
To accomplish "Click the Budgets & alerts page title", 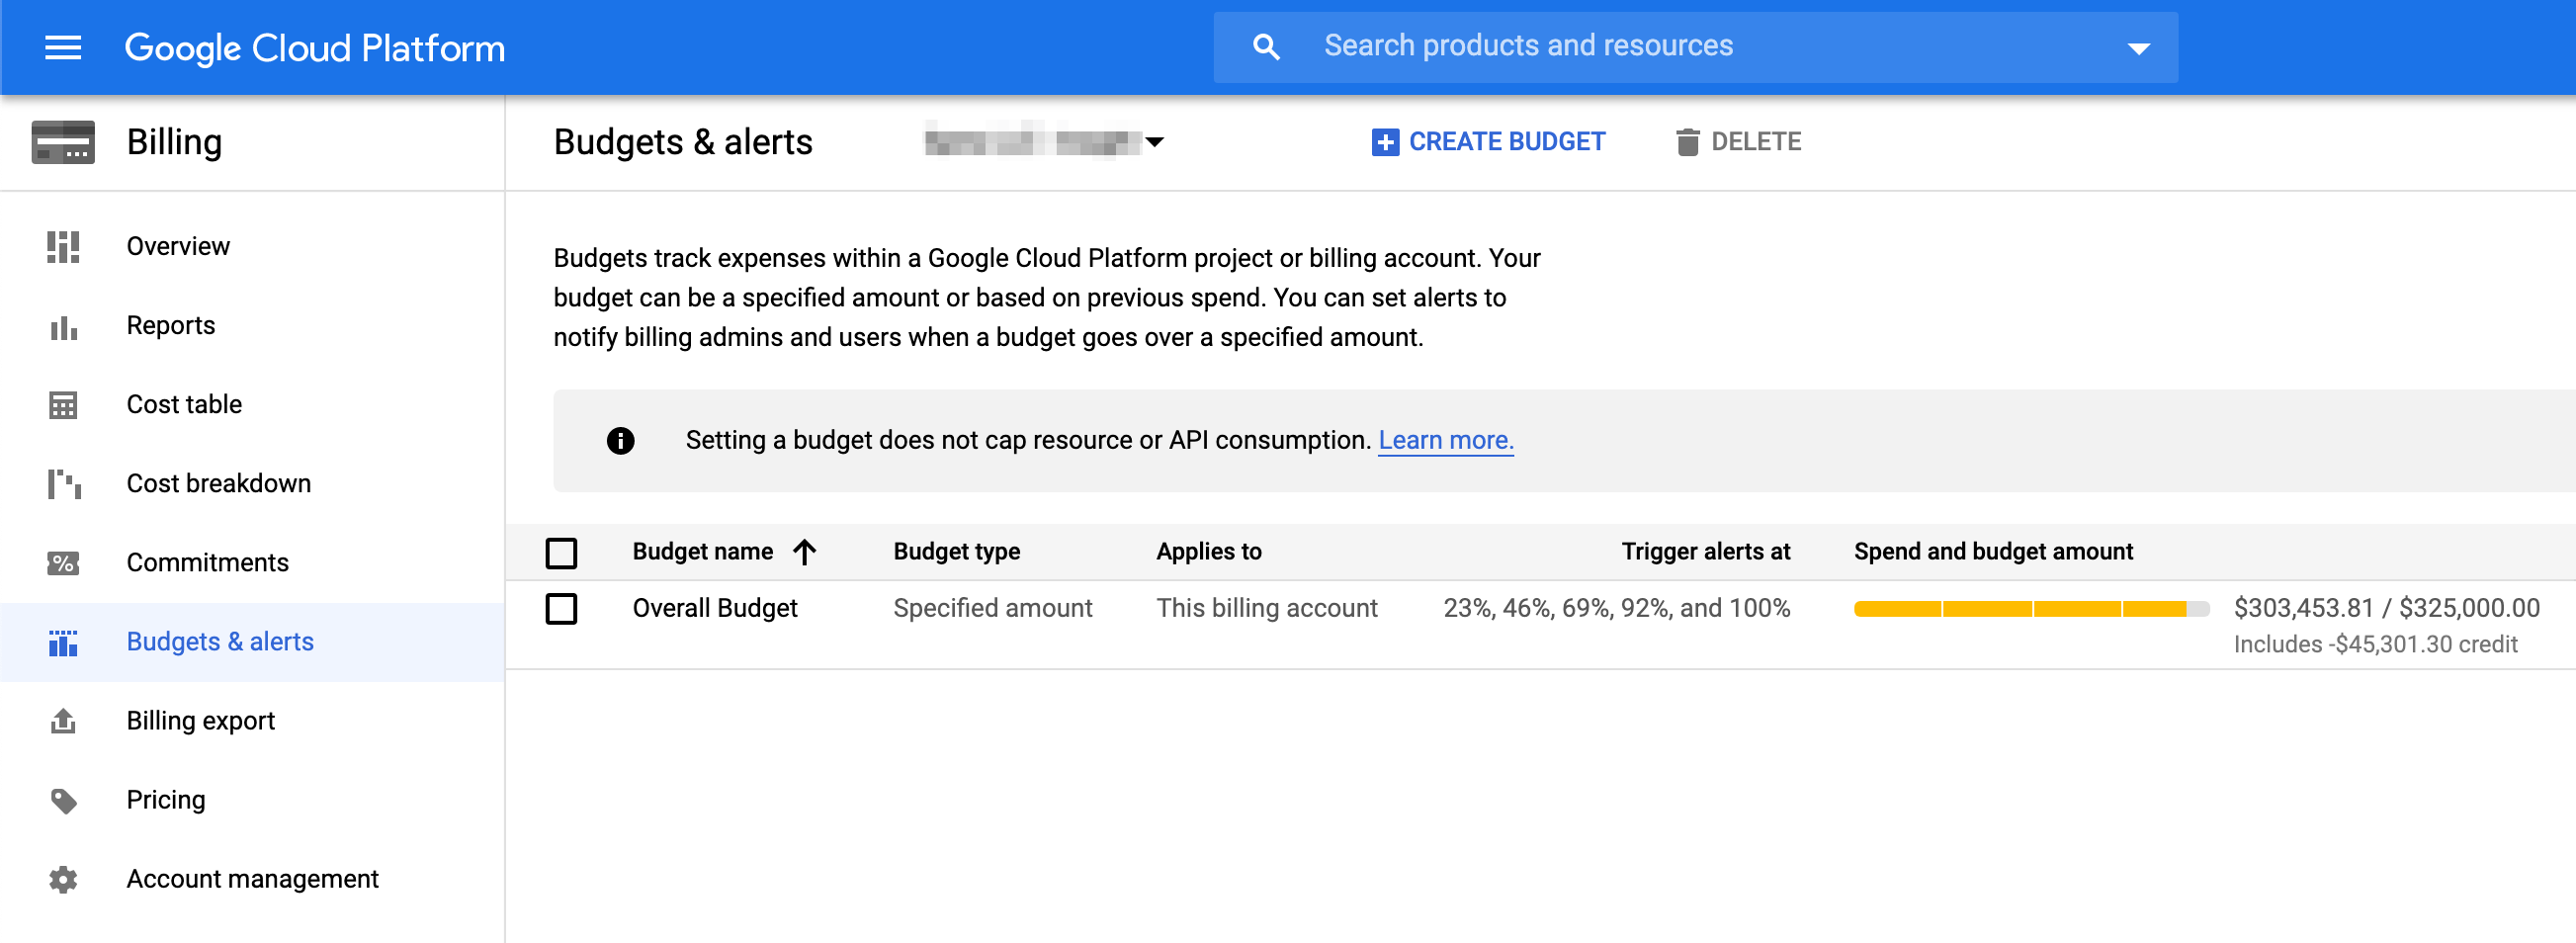I will (683, 142).
